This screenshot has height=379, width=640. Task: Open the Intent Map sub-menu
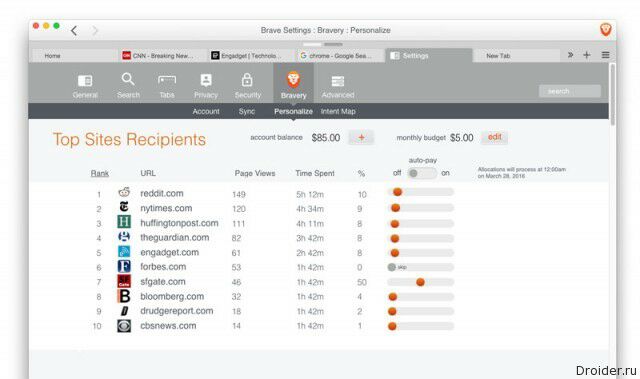pyautogui.click(x=338, y=111)
